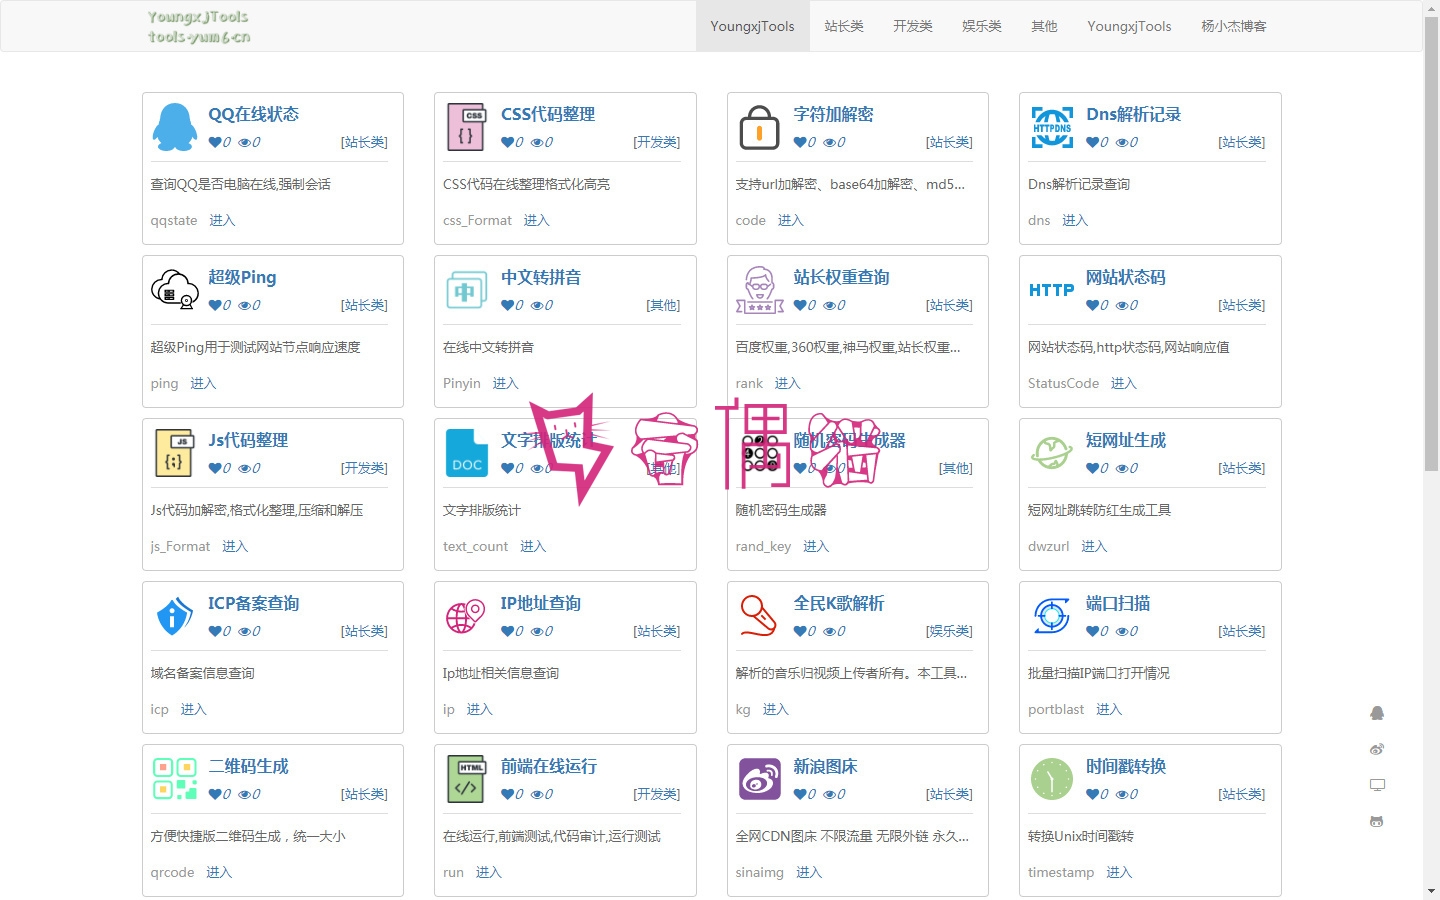The height and width of the screenshot is (900, 1440).
Task: Click the padlock icon for 字符加解密
Action: 760,127
